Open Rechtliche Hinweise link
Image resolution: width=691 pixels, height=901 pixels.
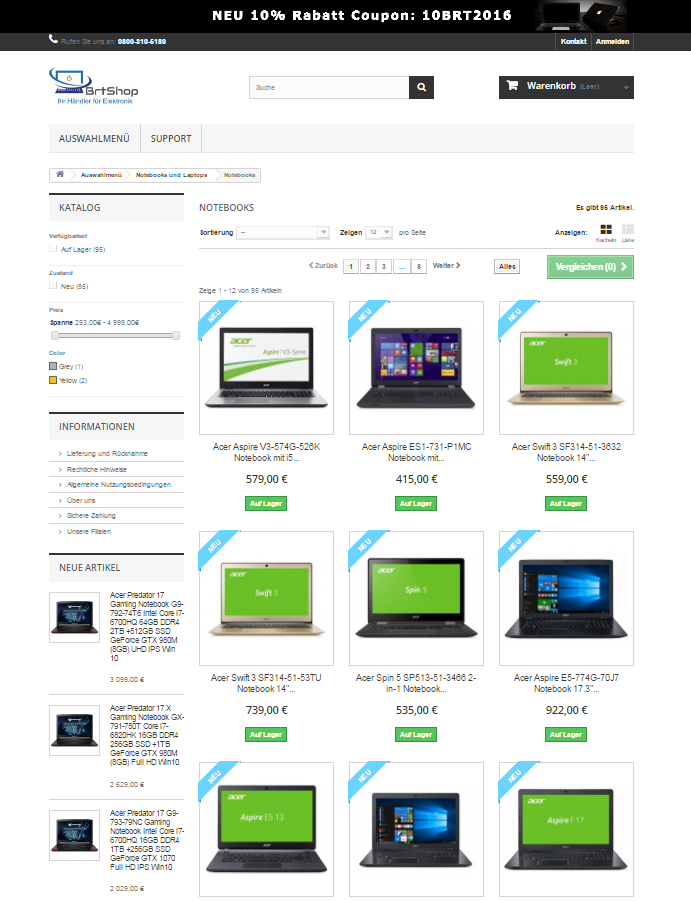96,469
